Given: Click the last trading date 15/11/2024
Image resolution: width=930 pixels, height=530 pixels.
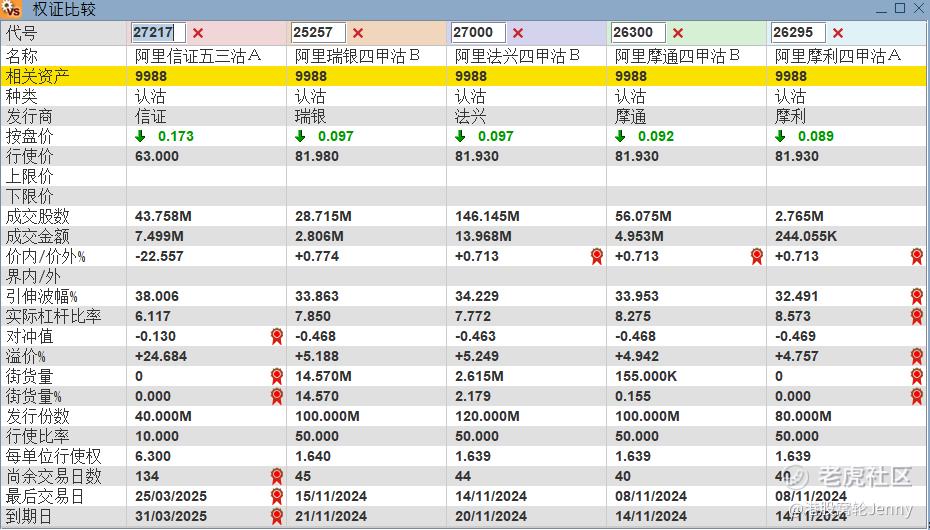Looking at the screenshot, I should tap(331, 496).
